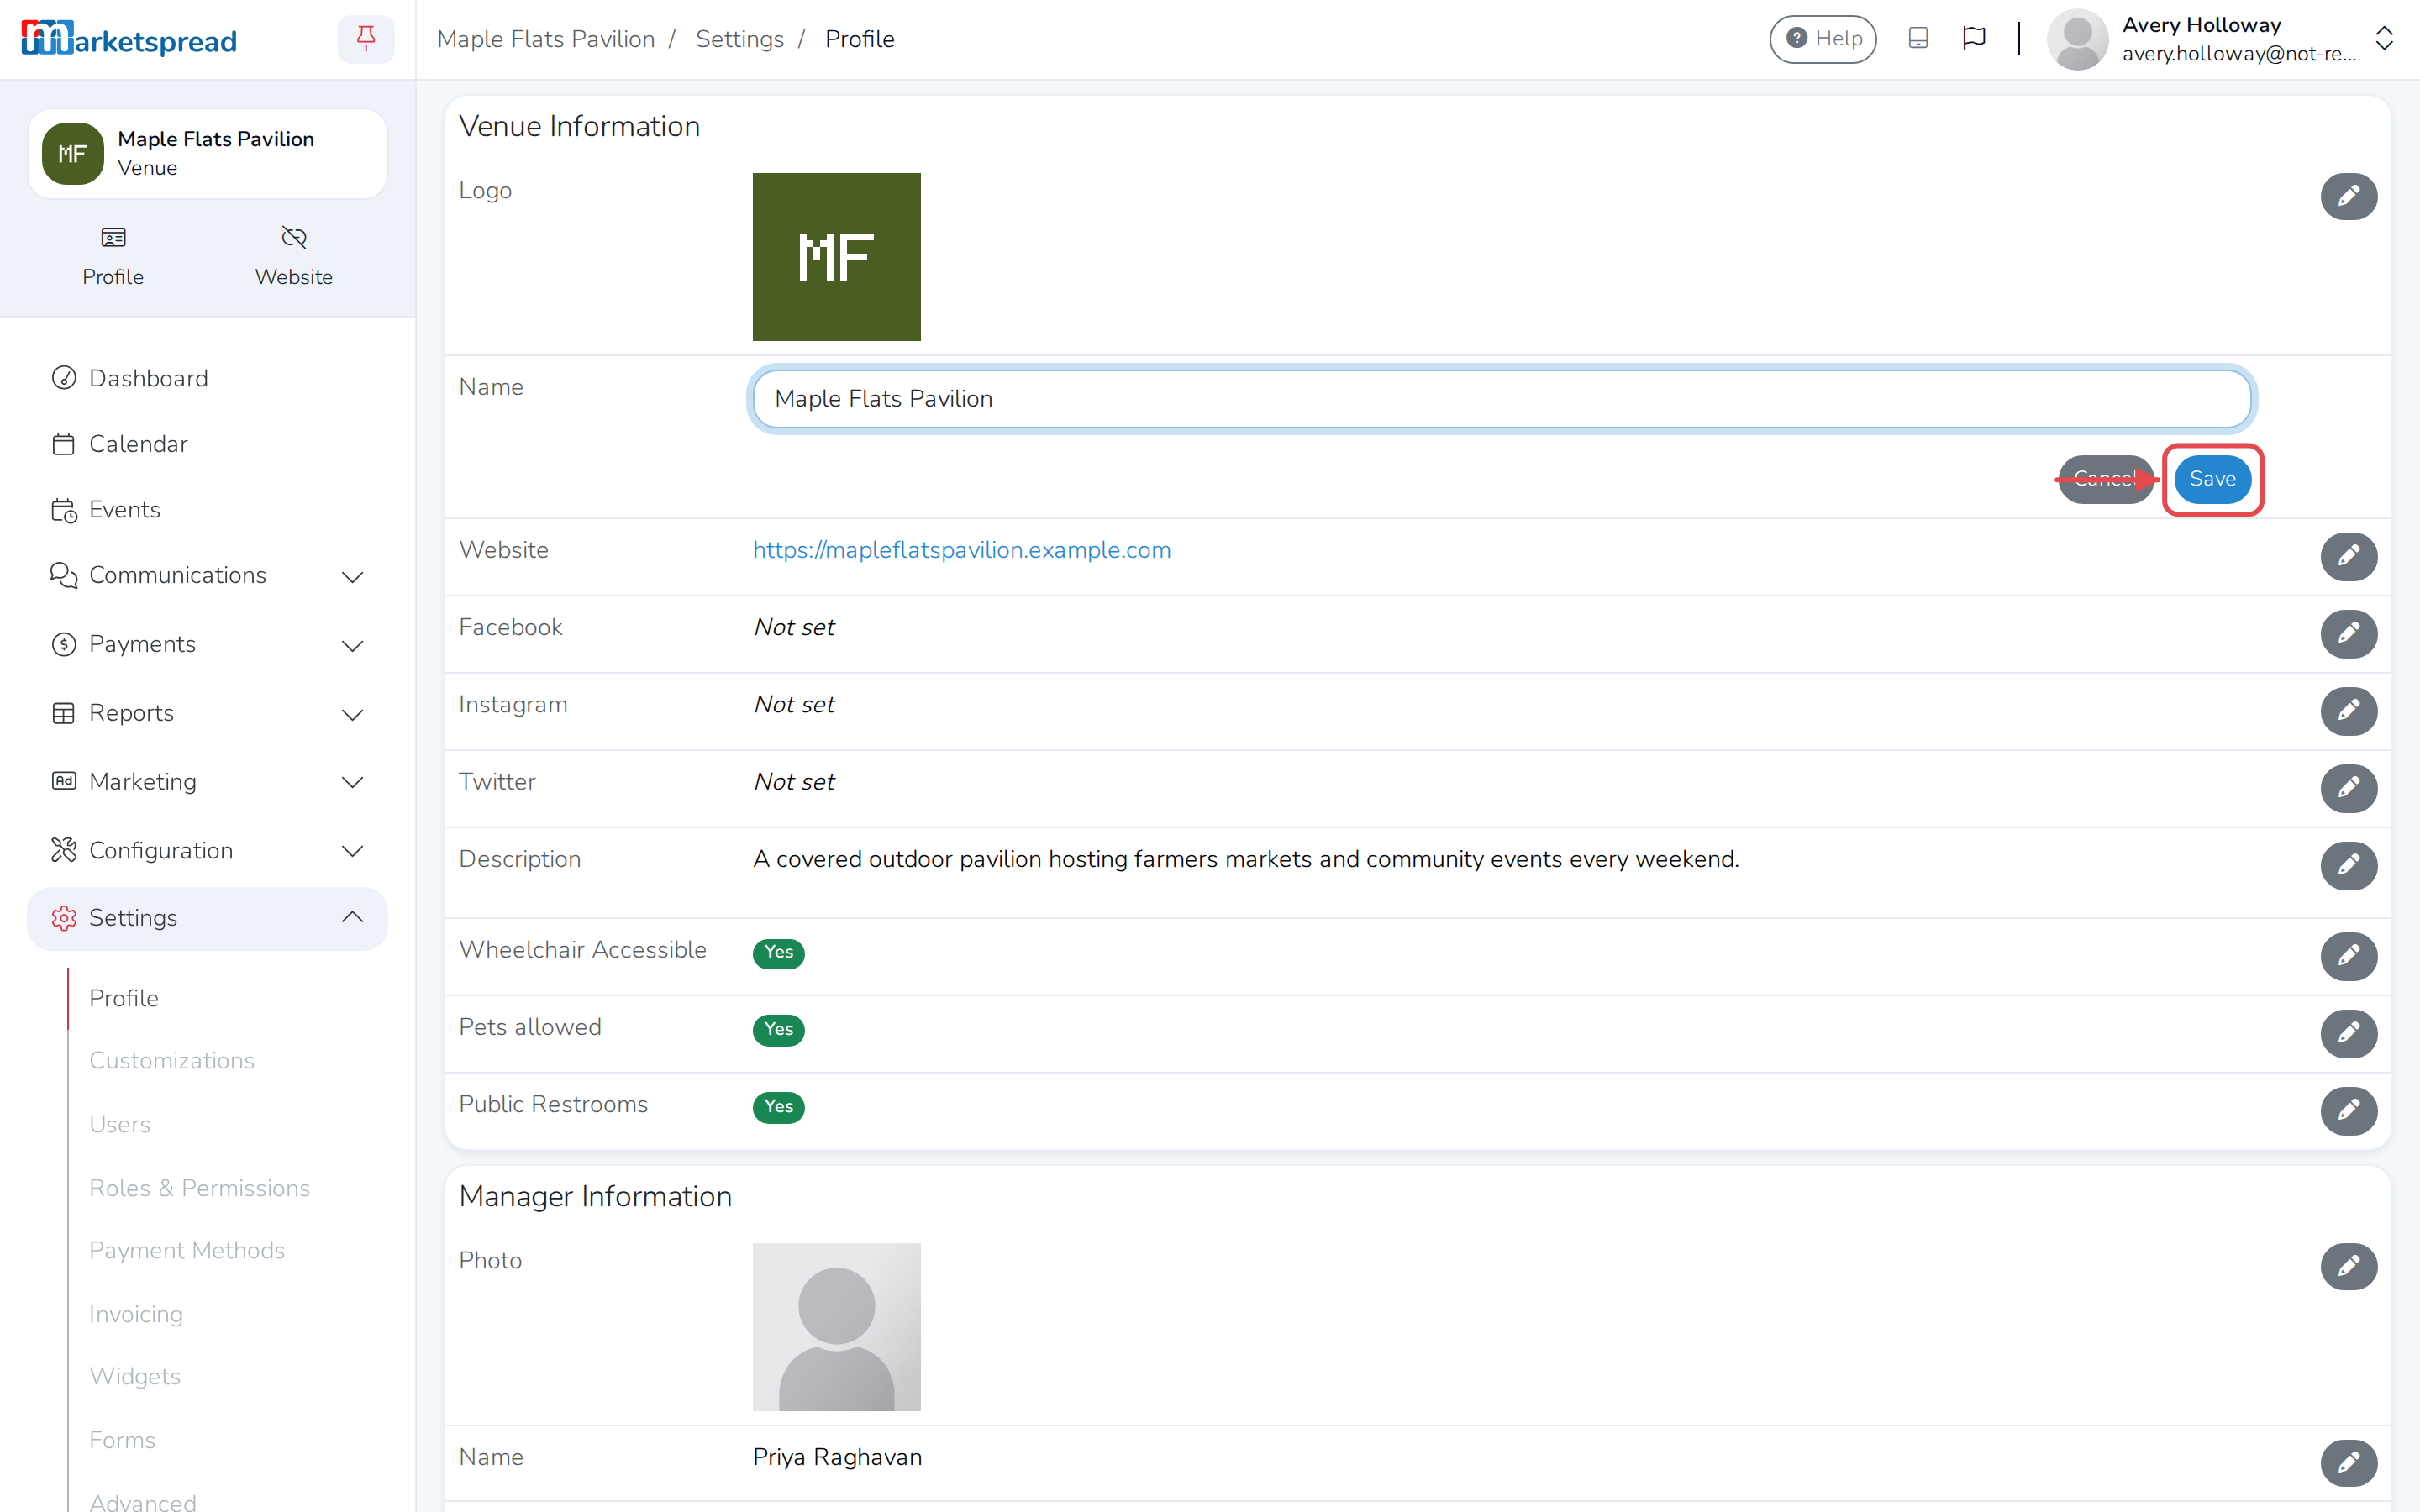Click the Cancel button
Viewport: 2420px width, 1512px height.
pyautogui.click(x=2105, y=479)
